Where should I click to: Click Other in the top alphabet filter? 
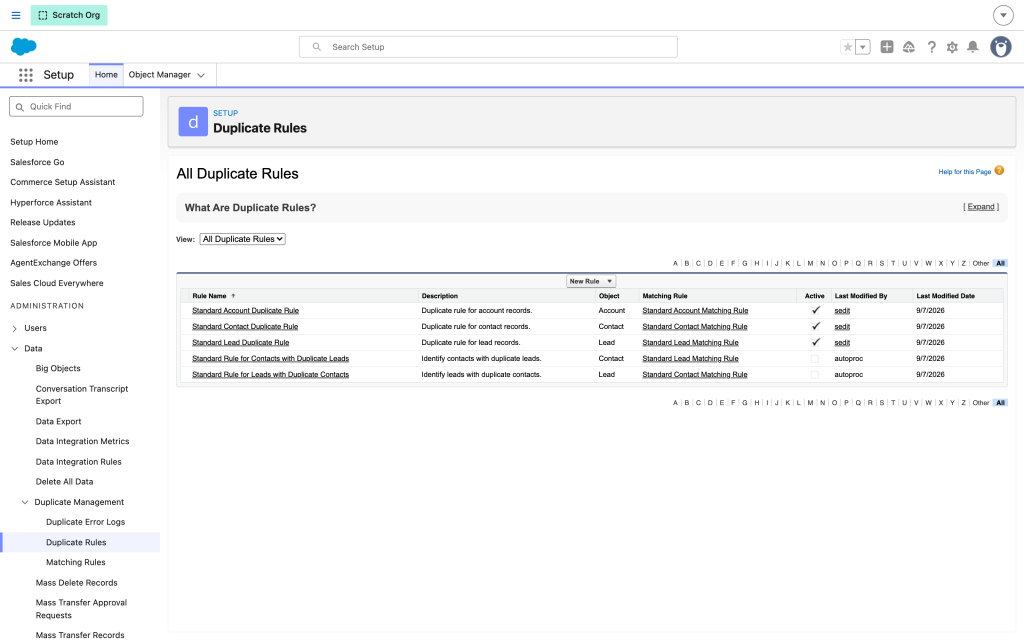tap(980, 264)
